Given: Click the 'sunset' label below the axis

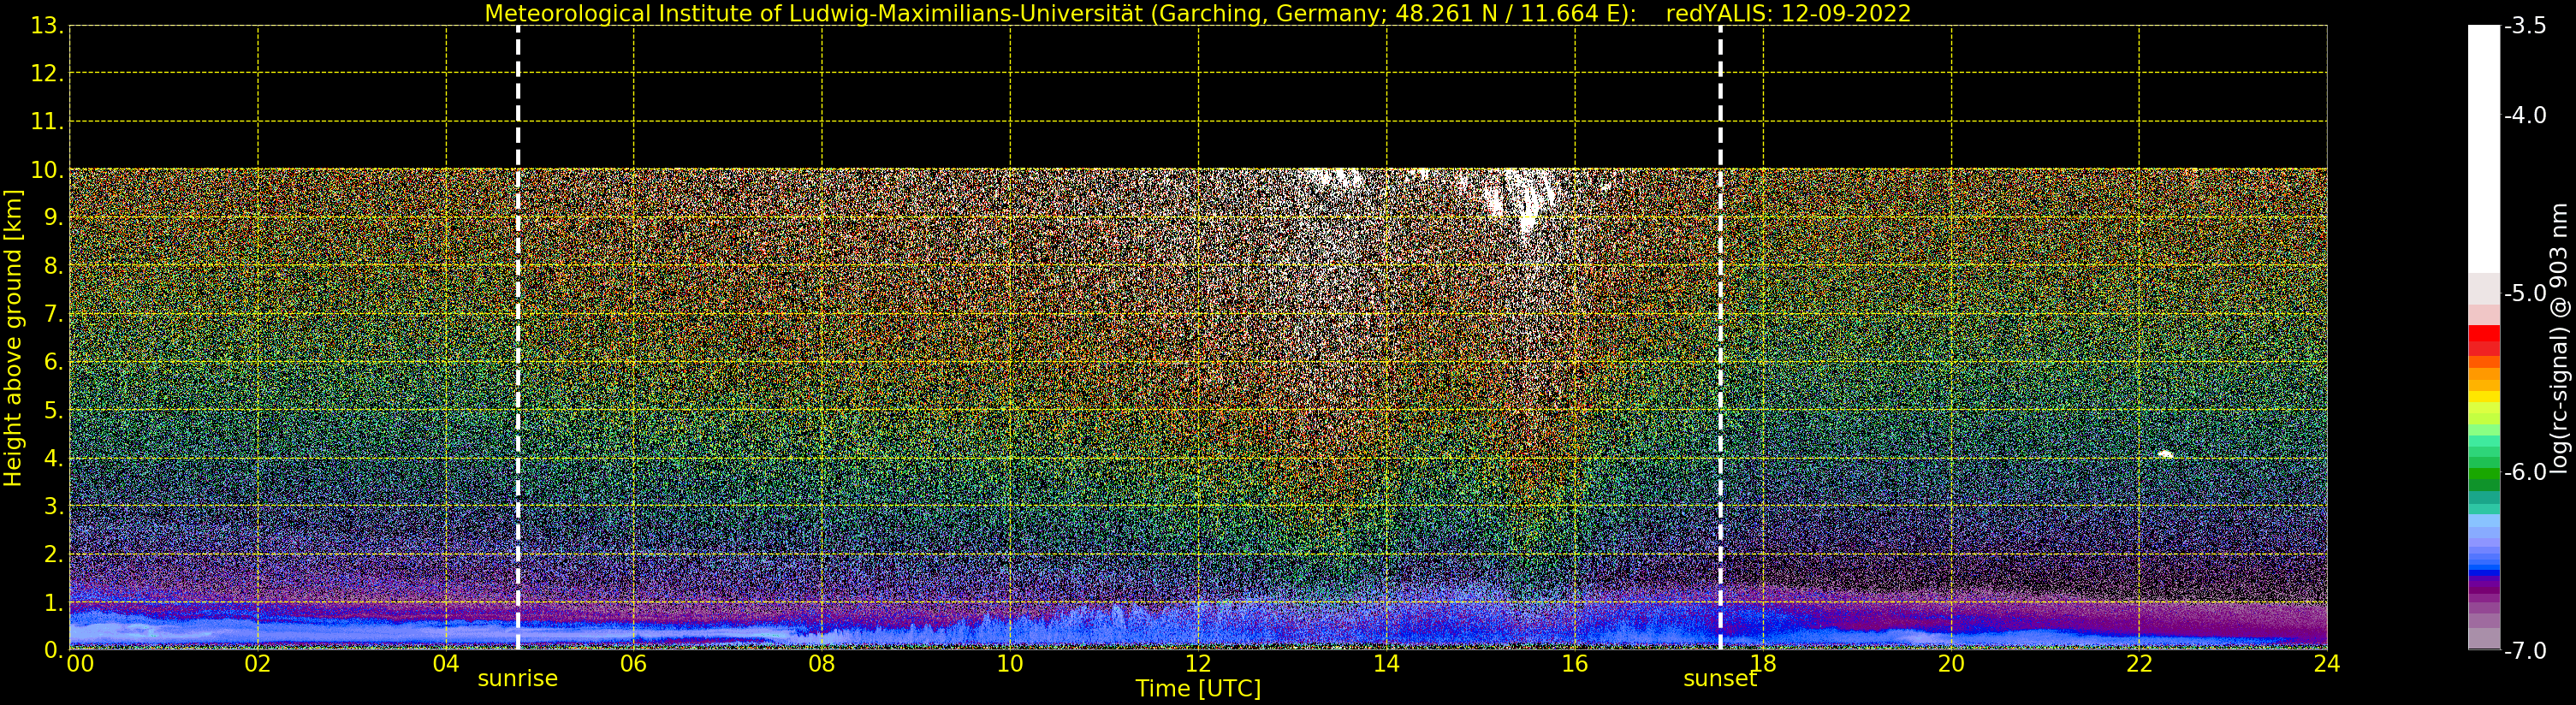Looking at the screenshot, I should pyautogui.click(x=1719, y=678).
